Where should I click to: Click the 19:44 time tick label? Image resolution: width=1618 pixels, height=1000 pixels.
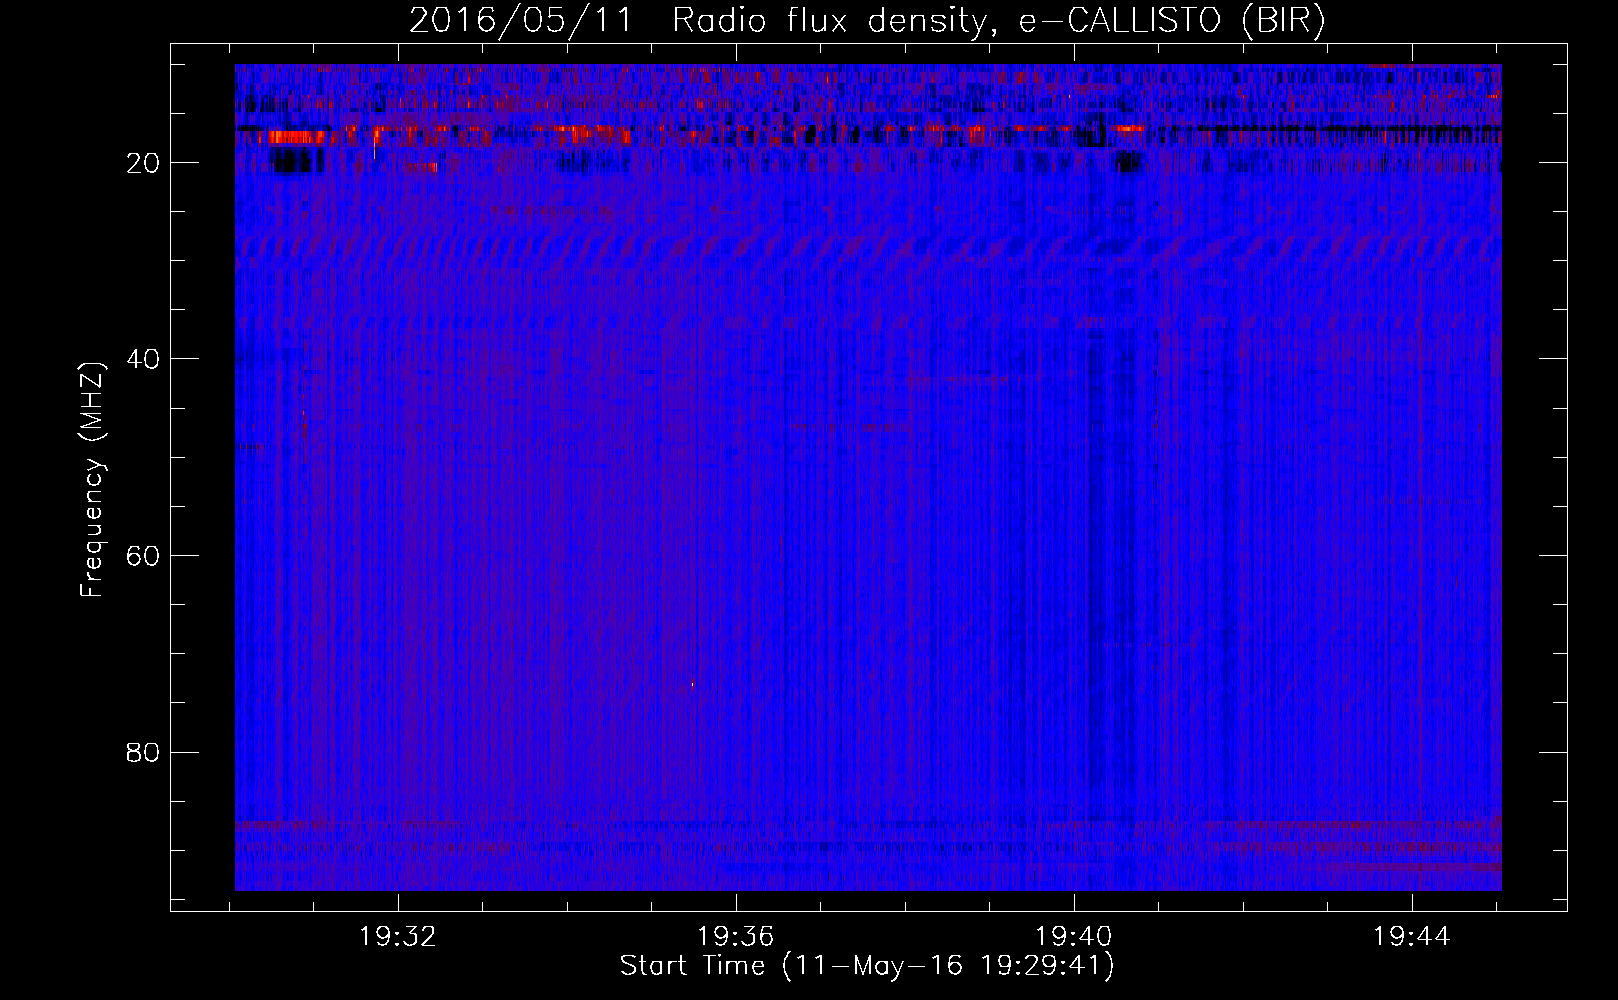coord(1412,937)
